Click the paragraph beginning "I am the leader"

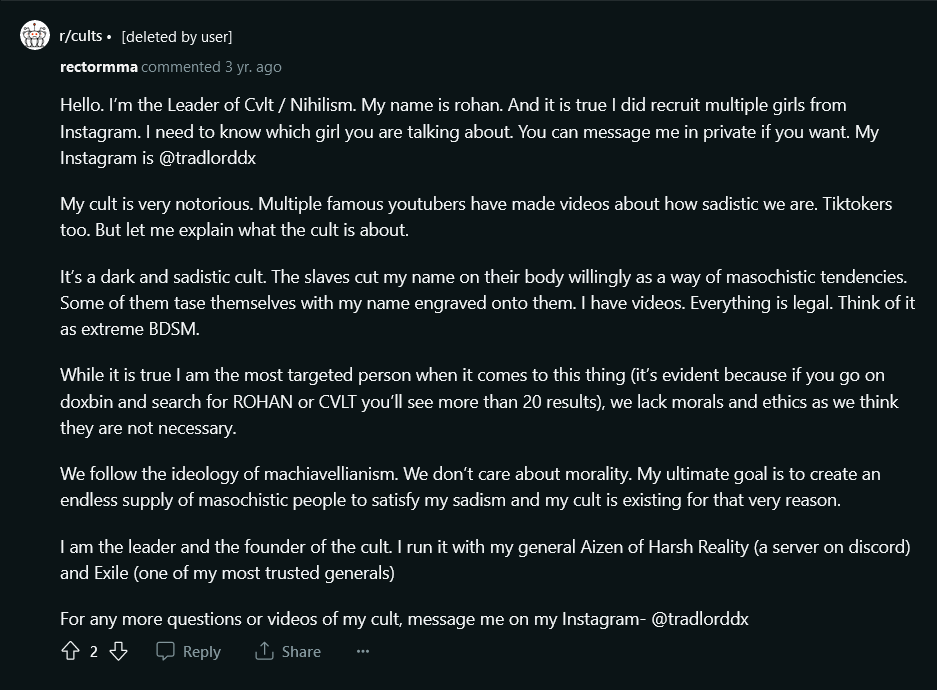470,560
